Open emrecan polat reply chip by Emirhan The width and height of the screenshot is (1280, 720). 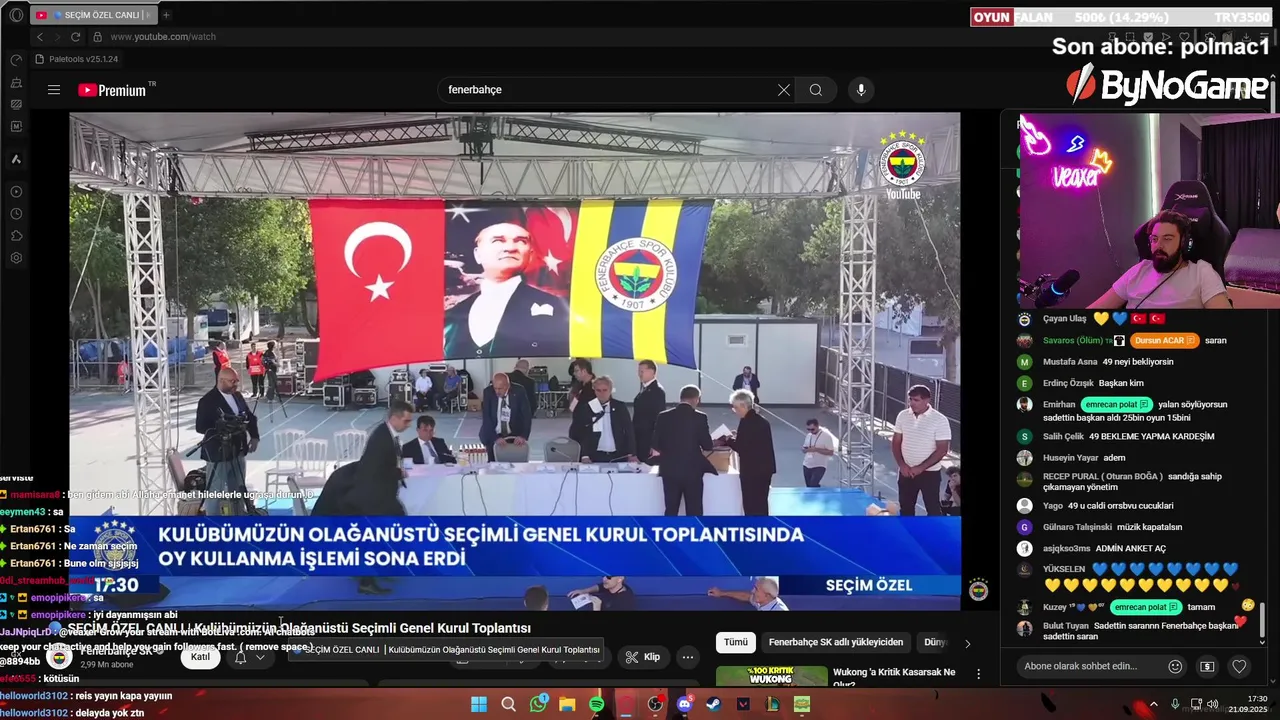1116,404
